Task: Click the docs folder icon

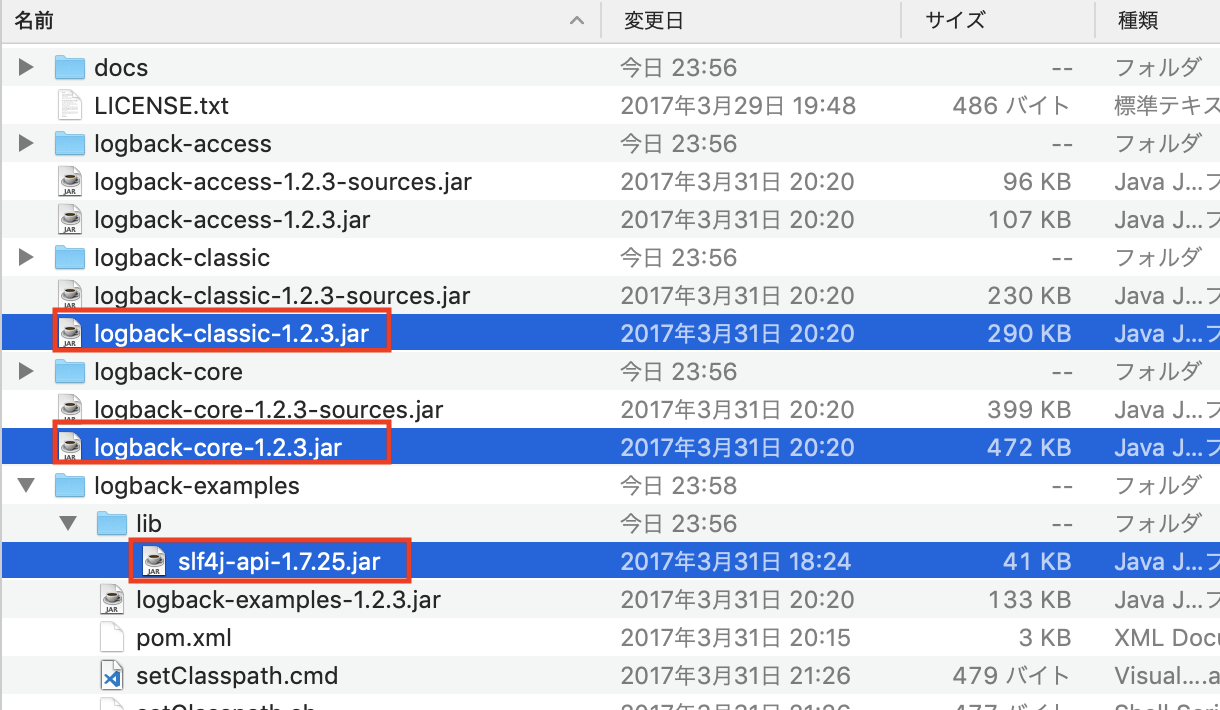Action: [69, 68]
